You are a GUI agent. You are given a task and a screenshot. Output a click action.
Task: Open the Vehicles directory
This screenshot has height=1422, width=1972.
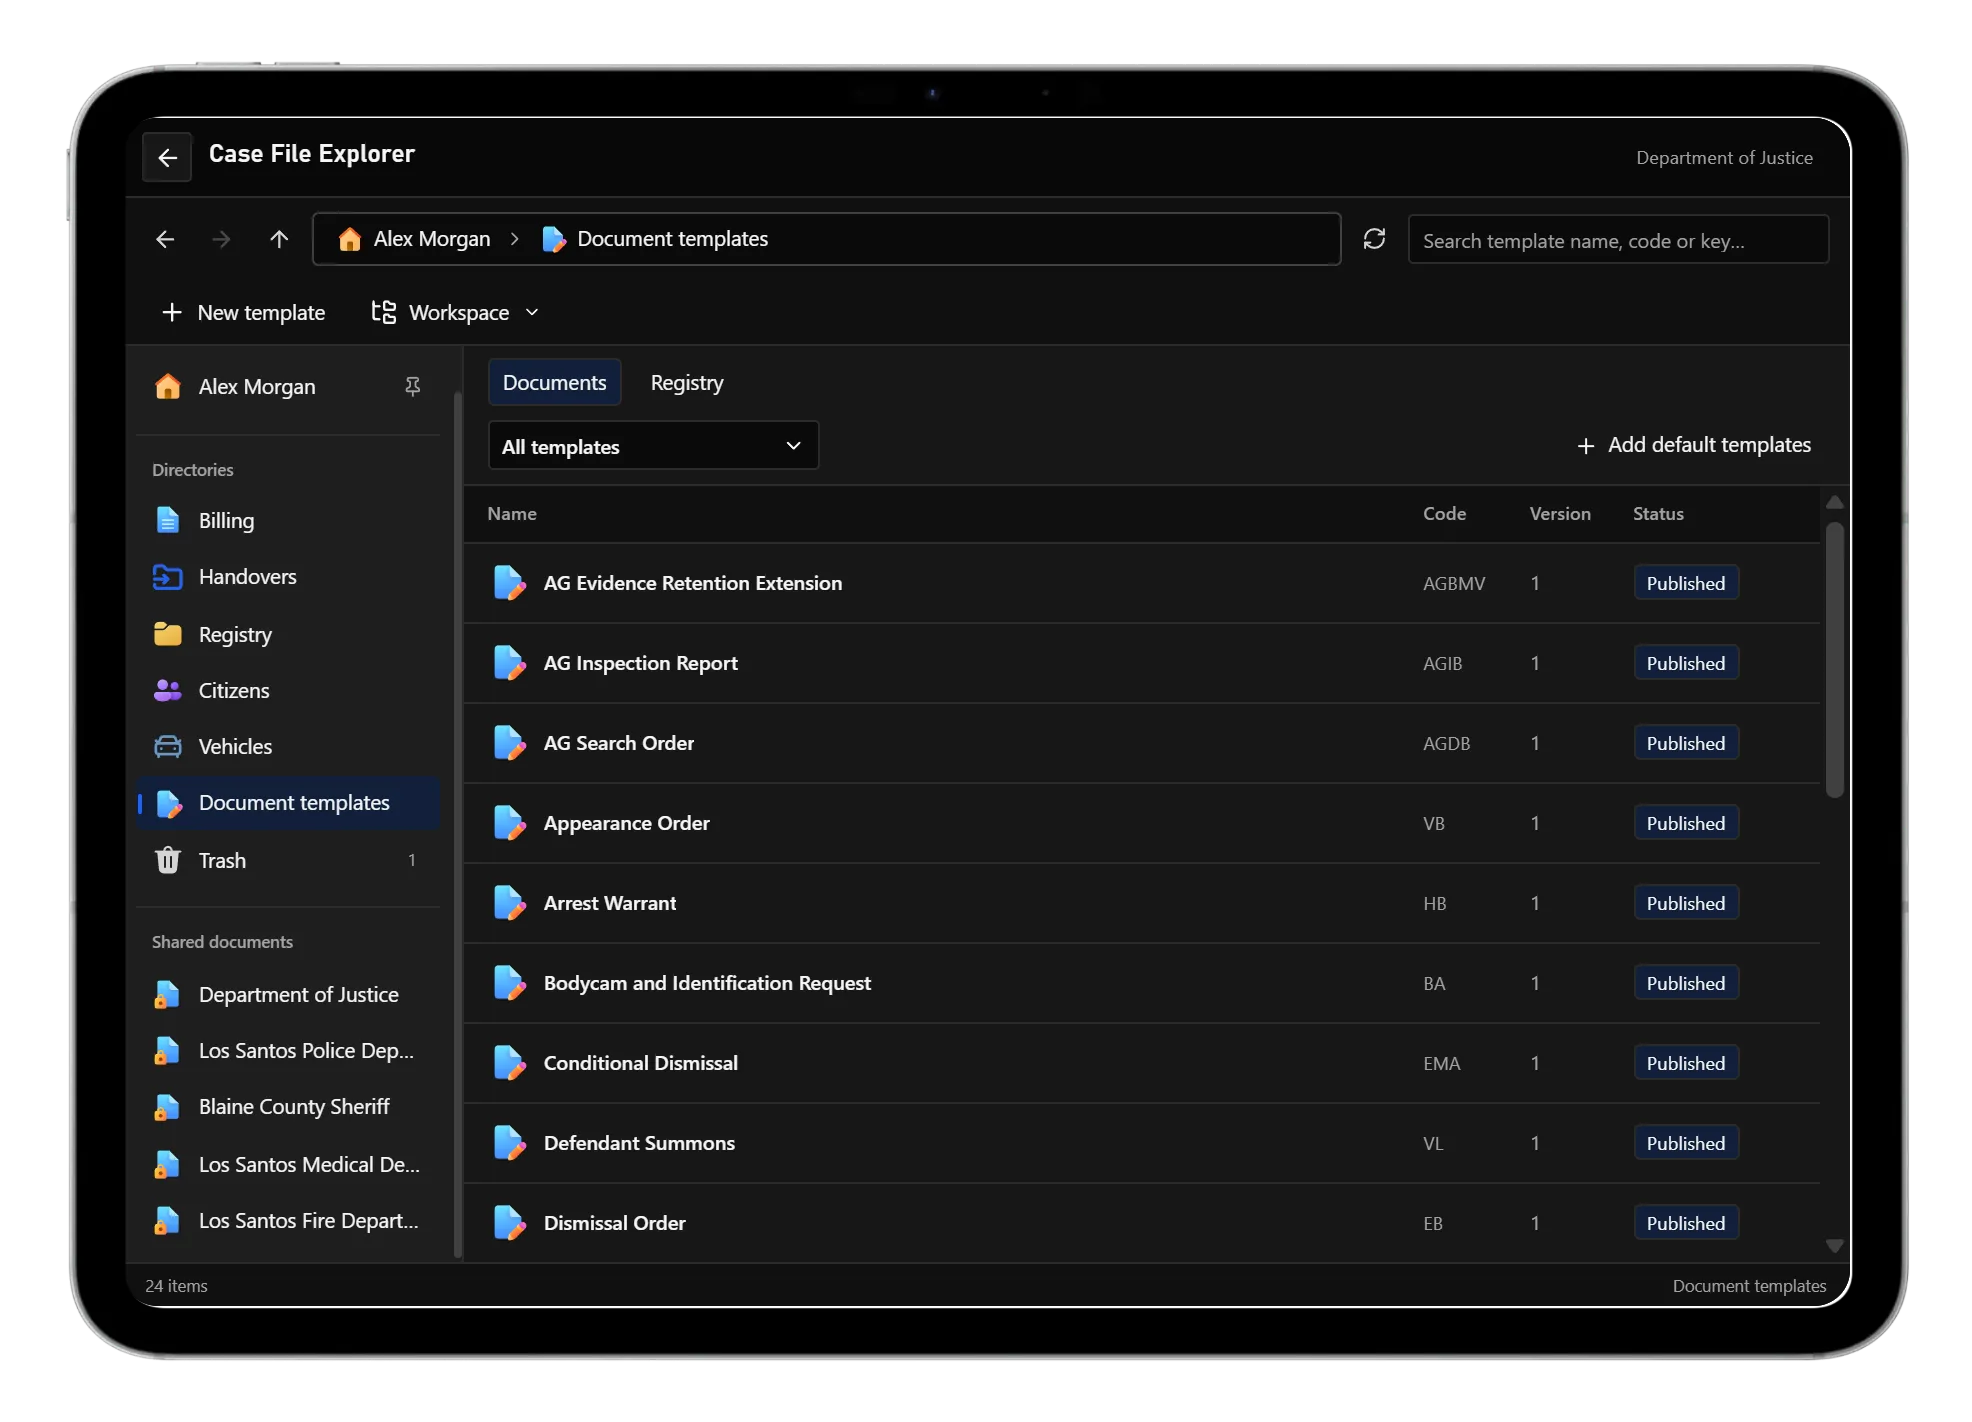click(x=288, y=746)
